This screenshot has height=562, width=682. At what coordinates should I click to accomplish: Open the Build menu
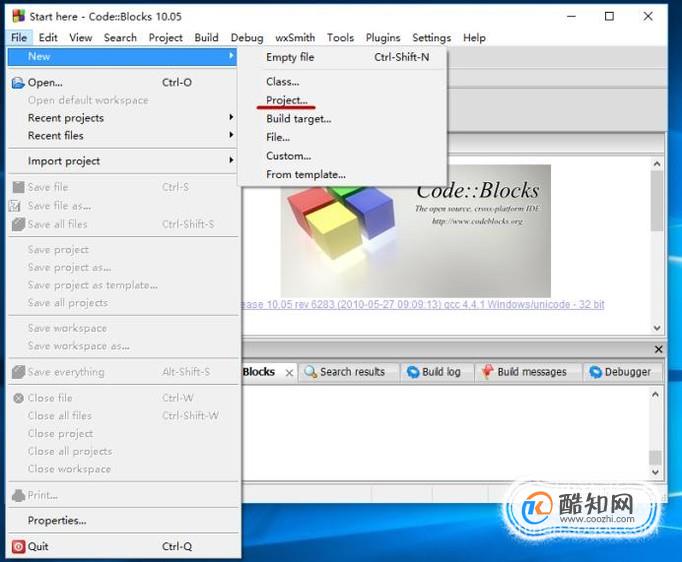click(x=206, y=38)
